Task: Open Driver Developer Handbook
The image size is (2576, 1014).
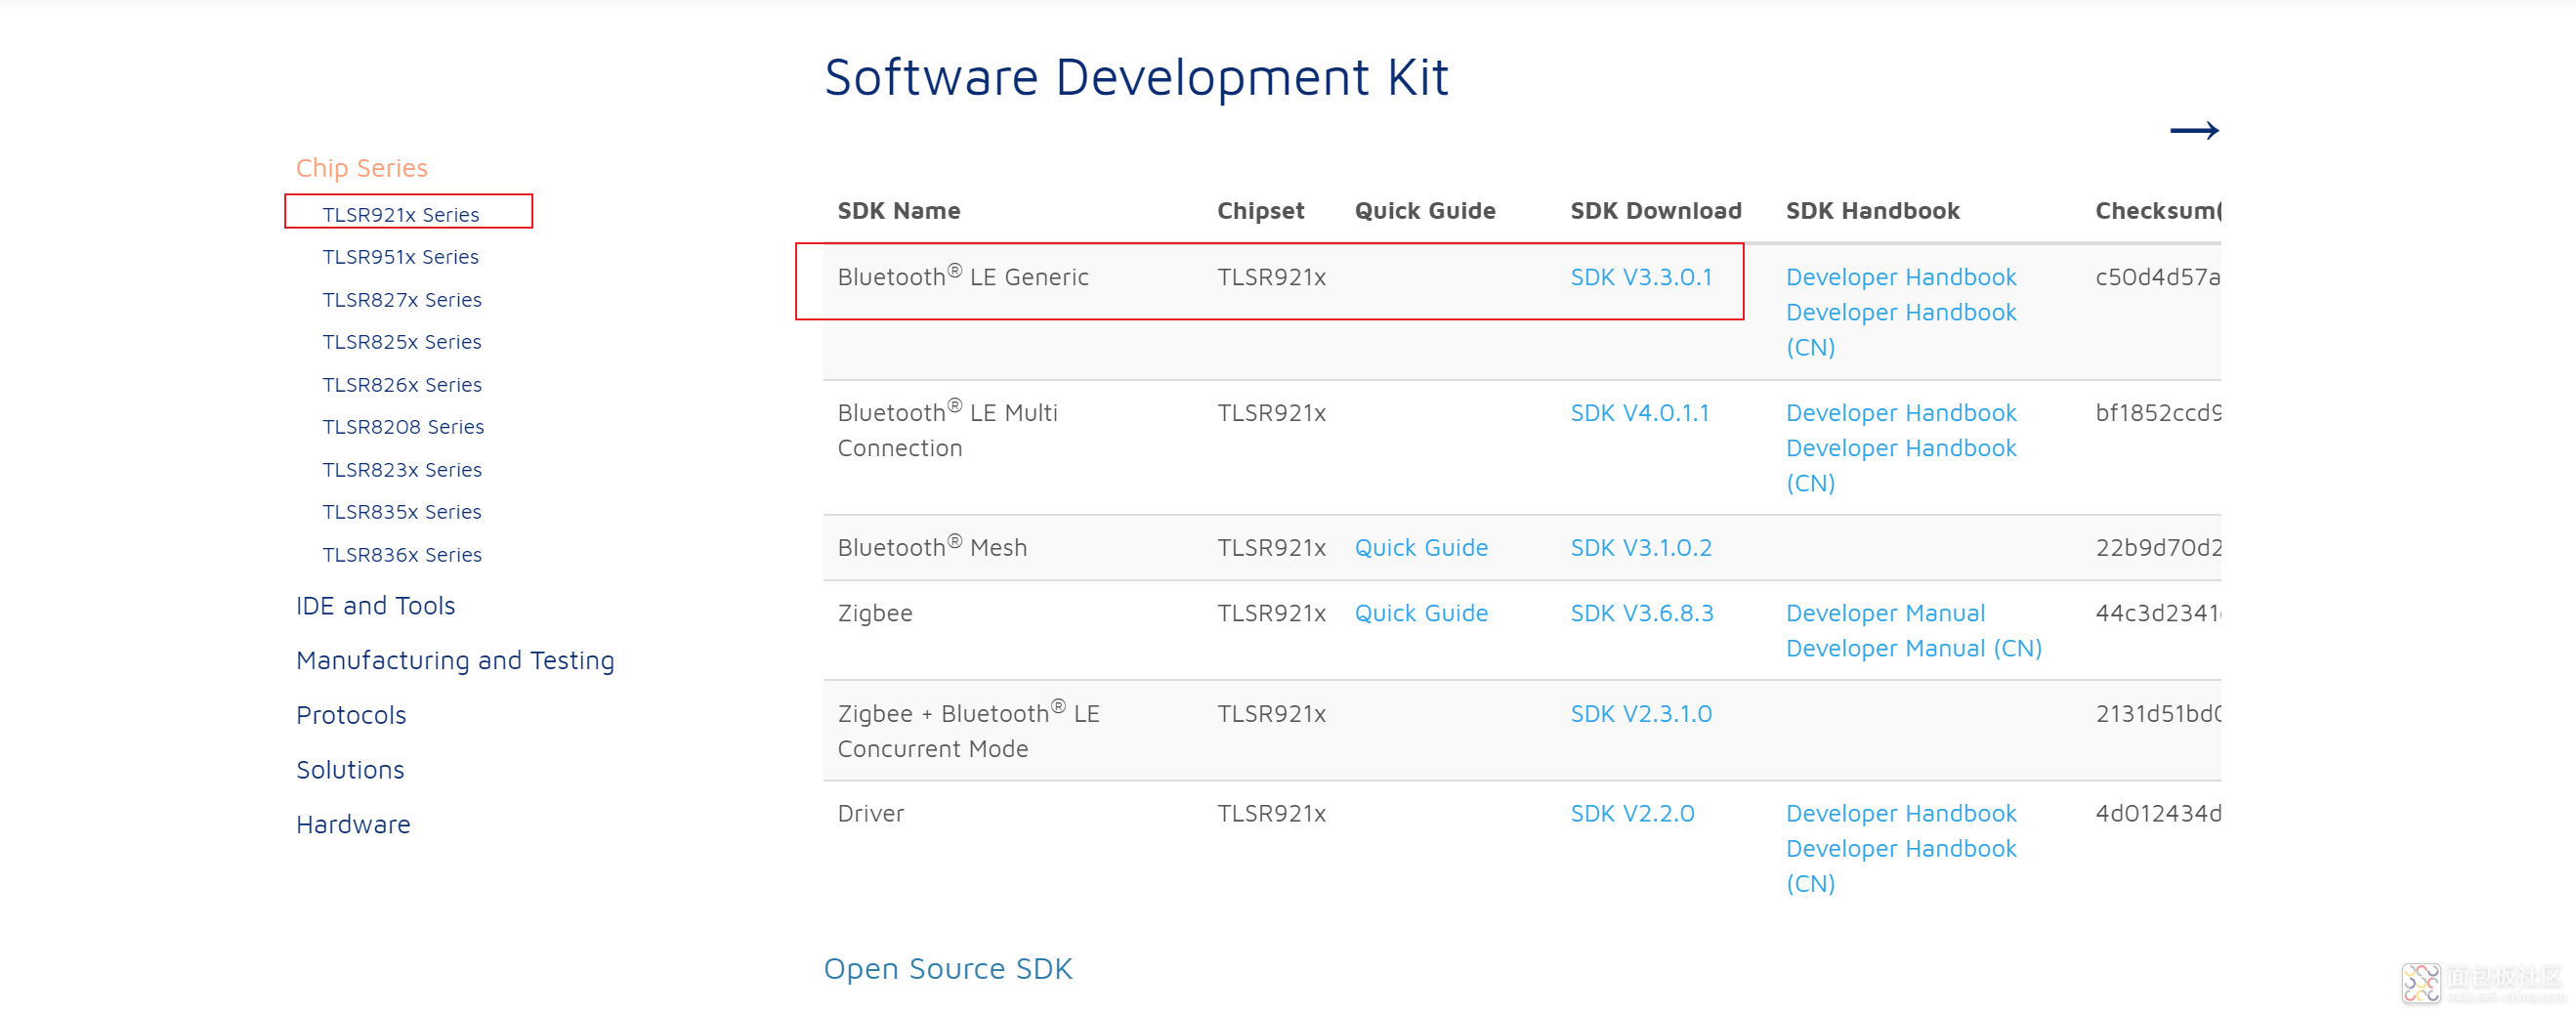Action: tap(1901, 814)
